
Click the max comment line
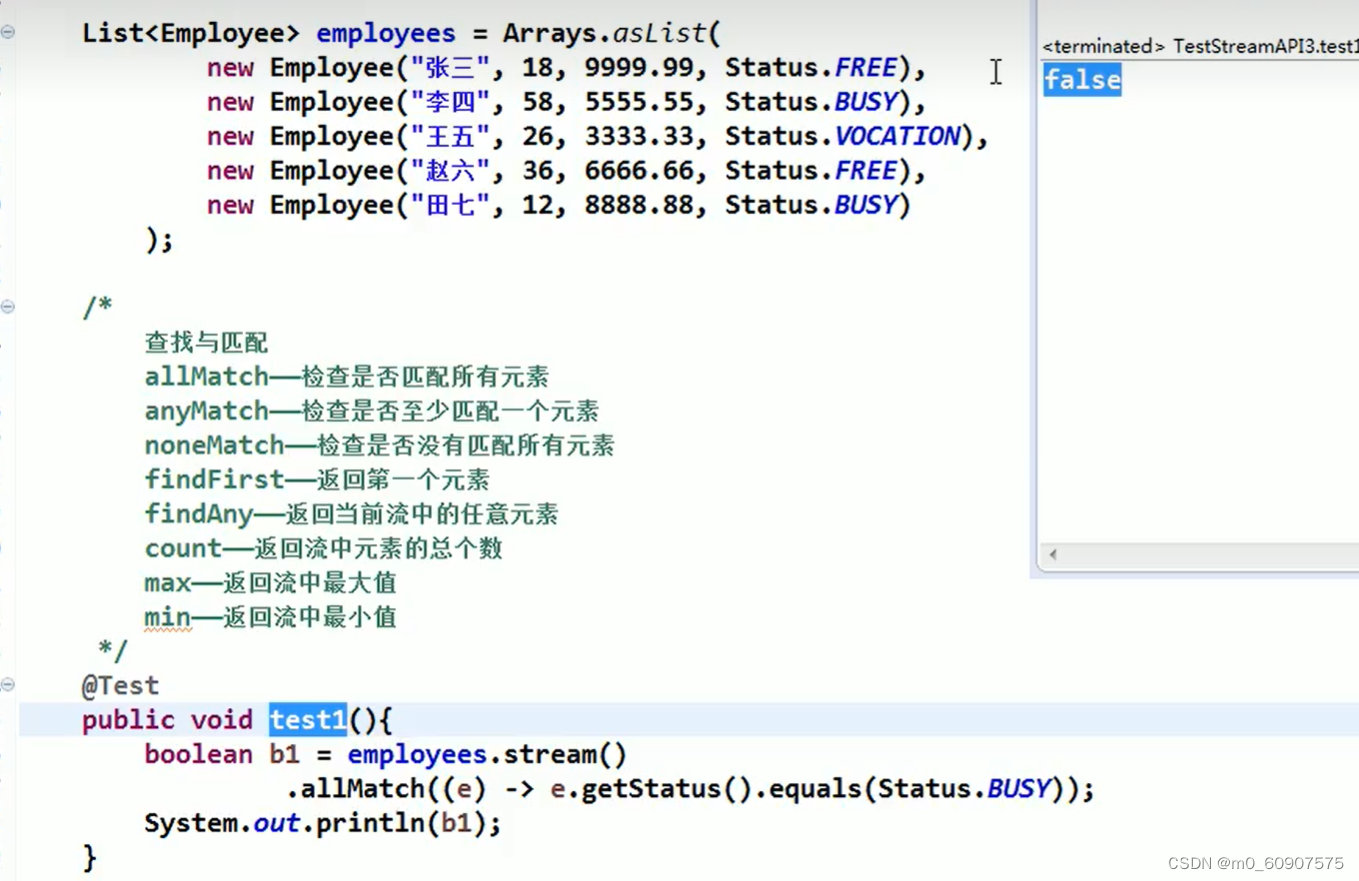pyautogui.click(x=270, y=583)
